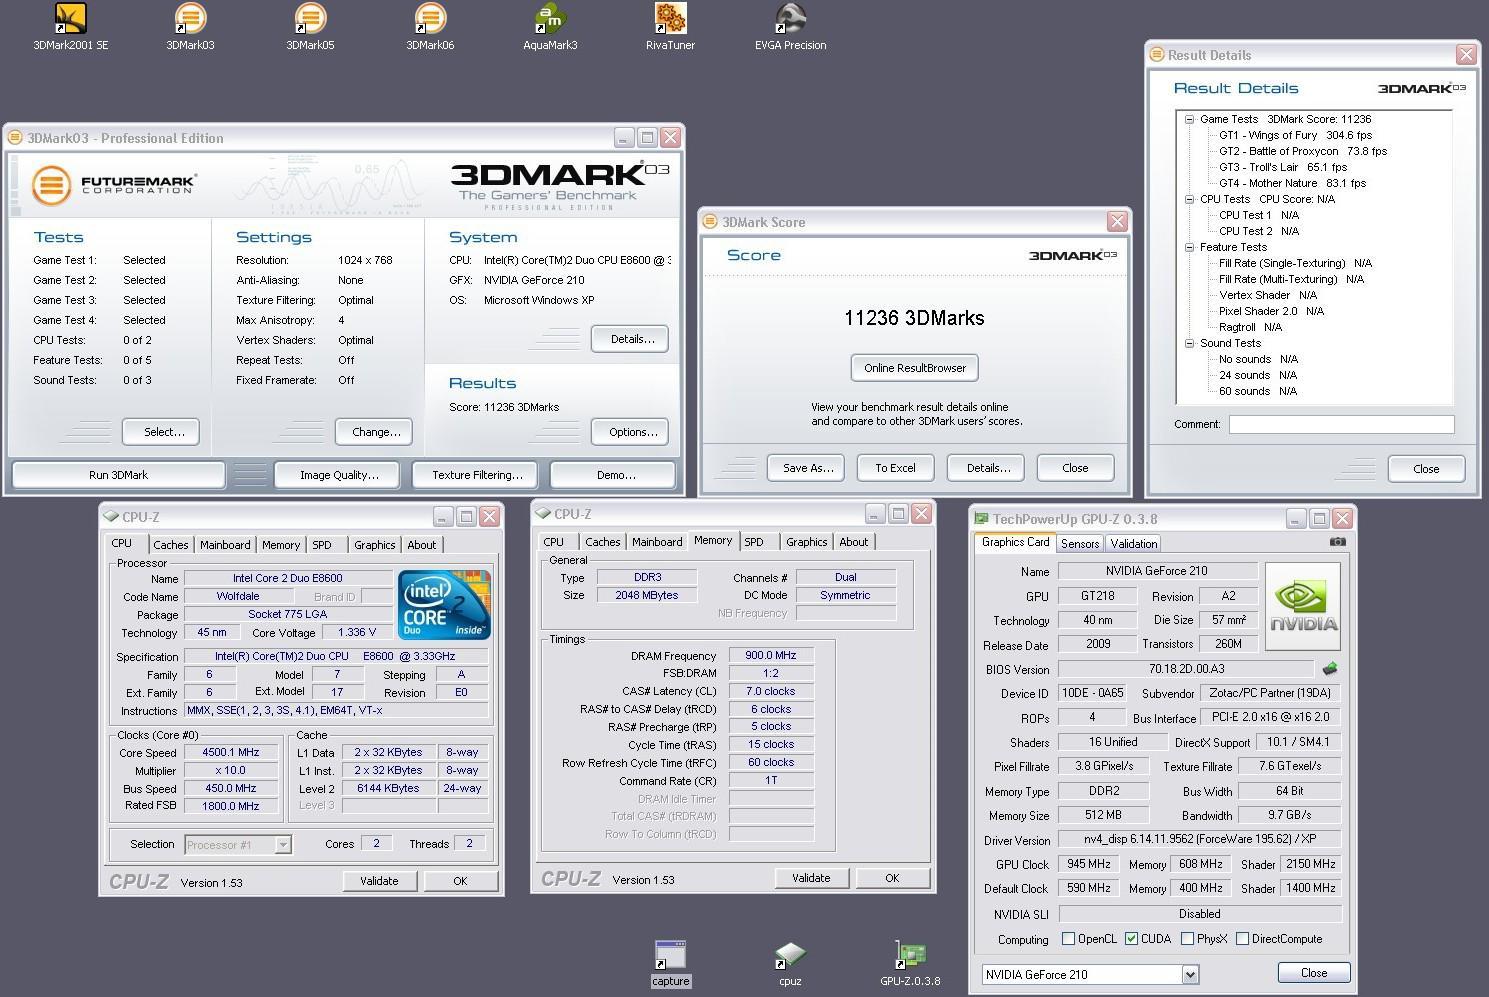
Task: Click the Comment input field in Result Details
Action: (x=1341, y=424)
